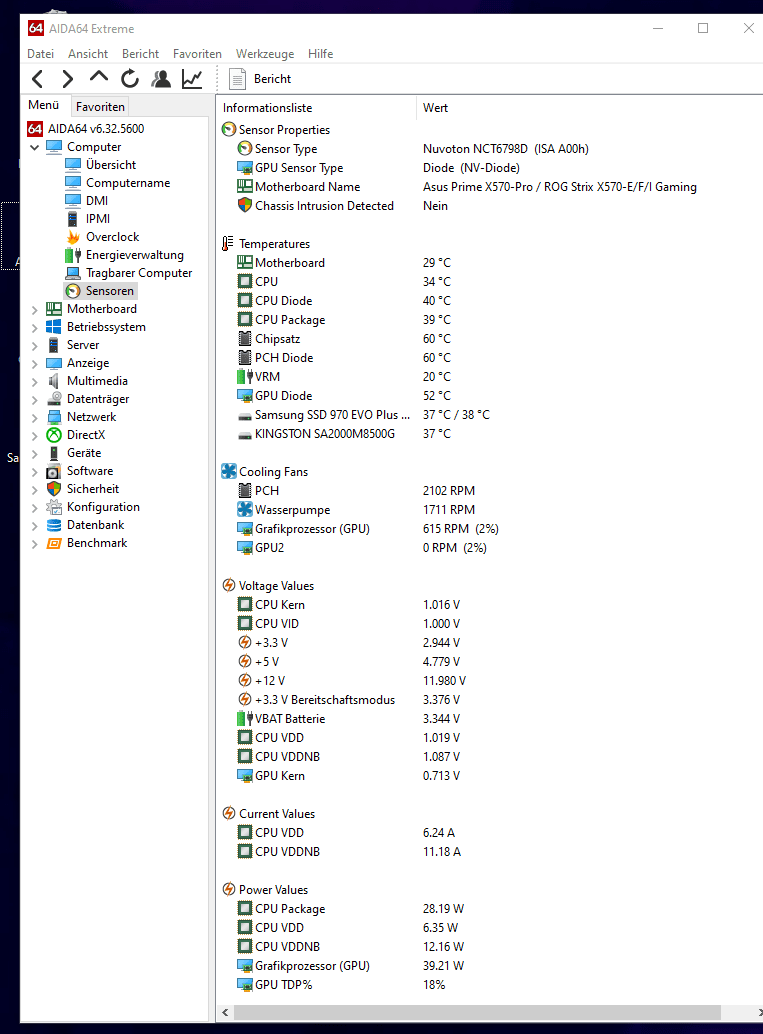Switch to the Menü tab
Image resolution: width=763 pixels, height=1034 pixels.
pyautogui.click(x=44, y=105)
